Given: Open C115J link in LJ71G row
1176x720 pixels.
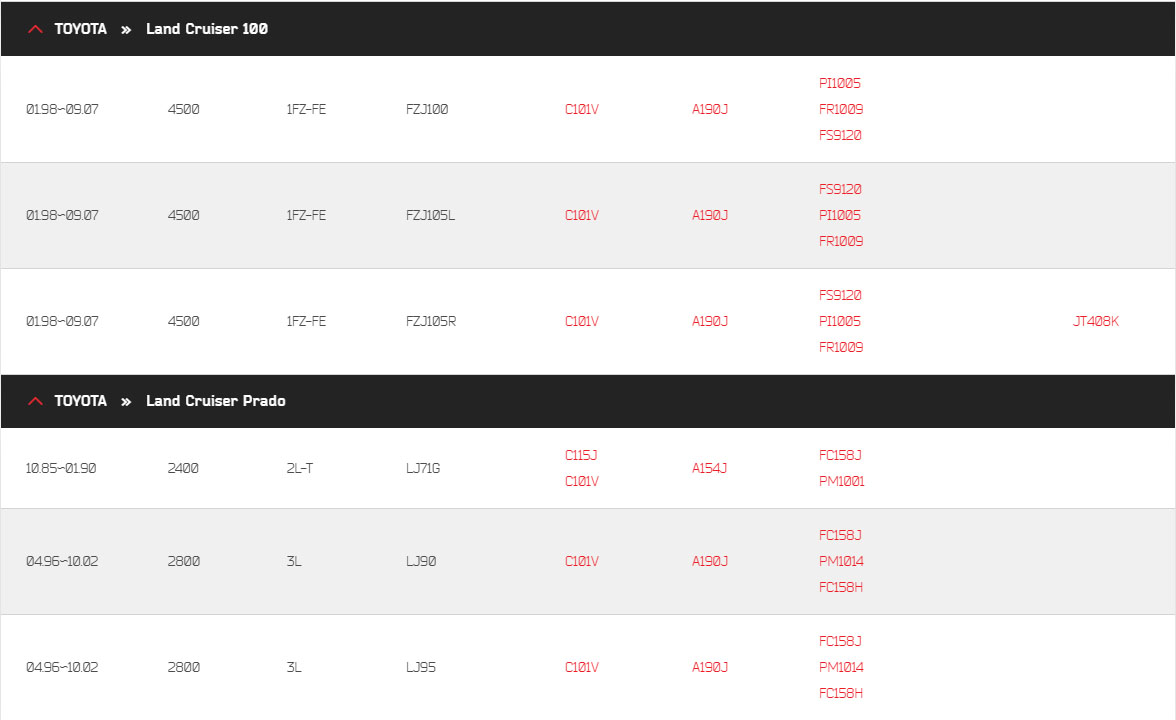Looking at the screenshot, I should tap(580, 455).
